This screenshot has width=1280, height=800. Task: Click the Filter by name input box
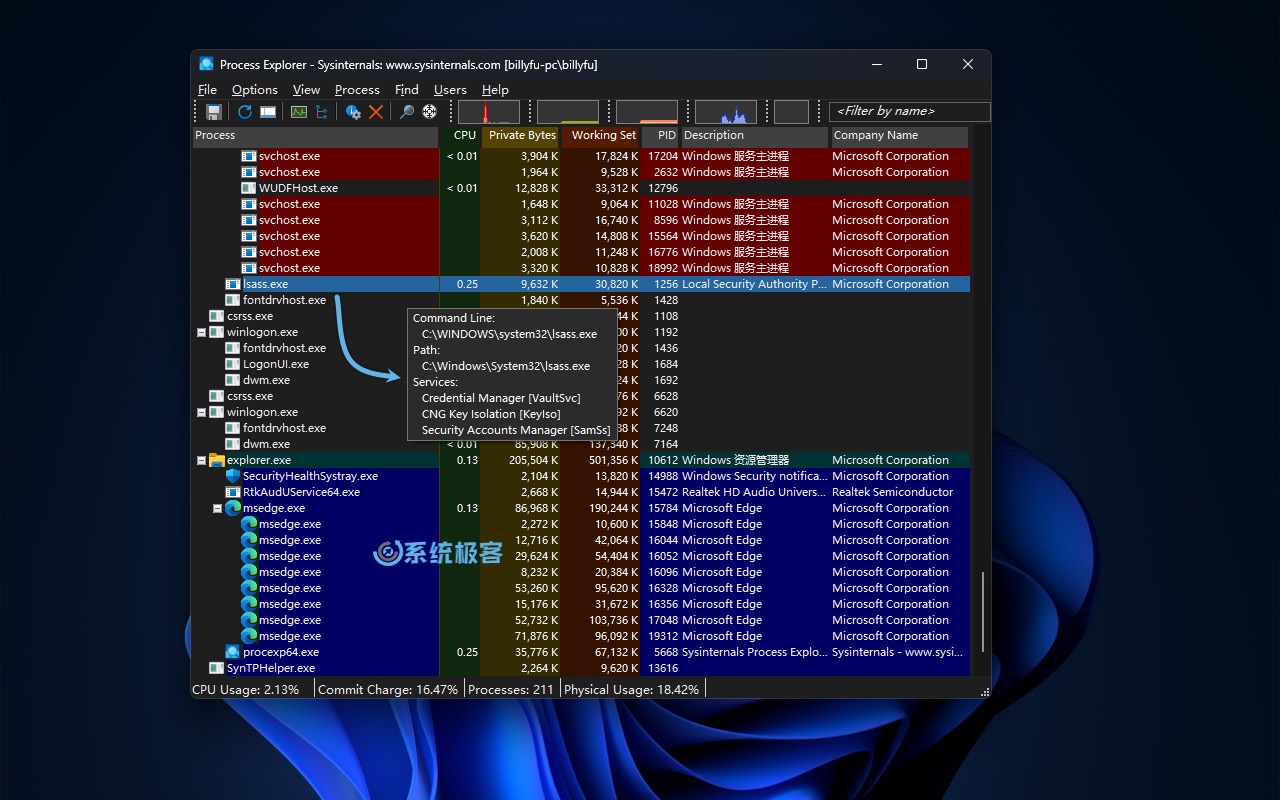tap(909, 112)
